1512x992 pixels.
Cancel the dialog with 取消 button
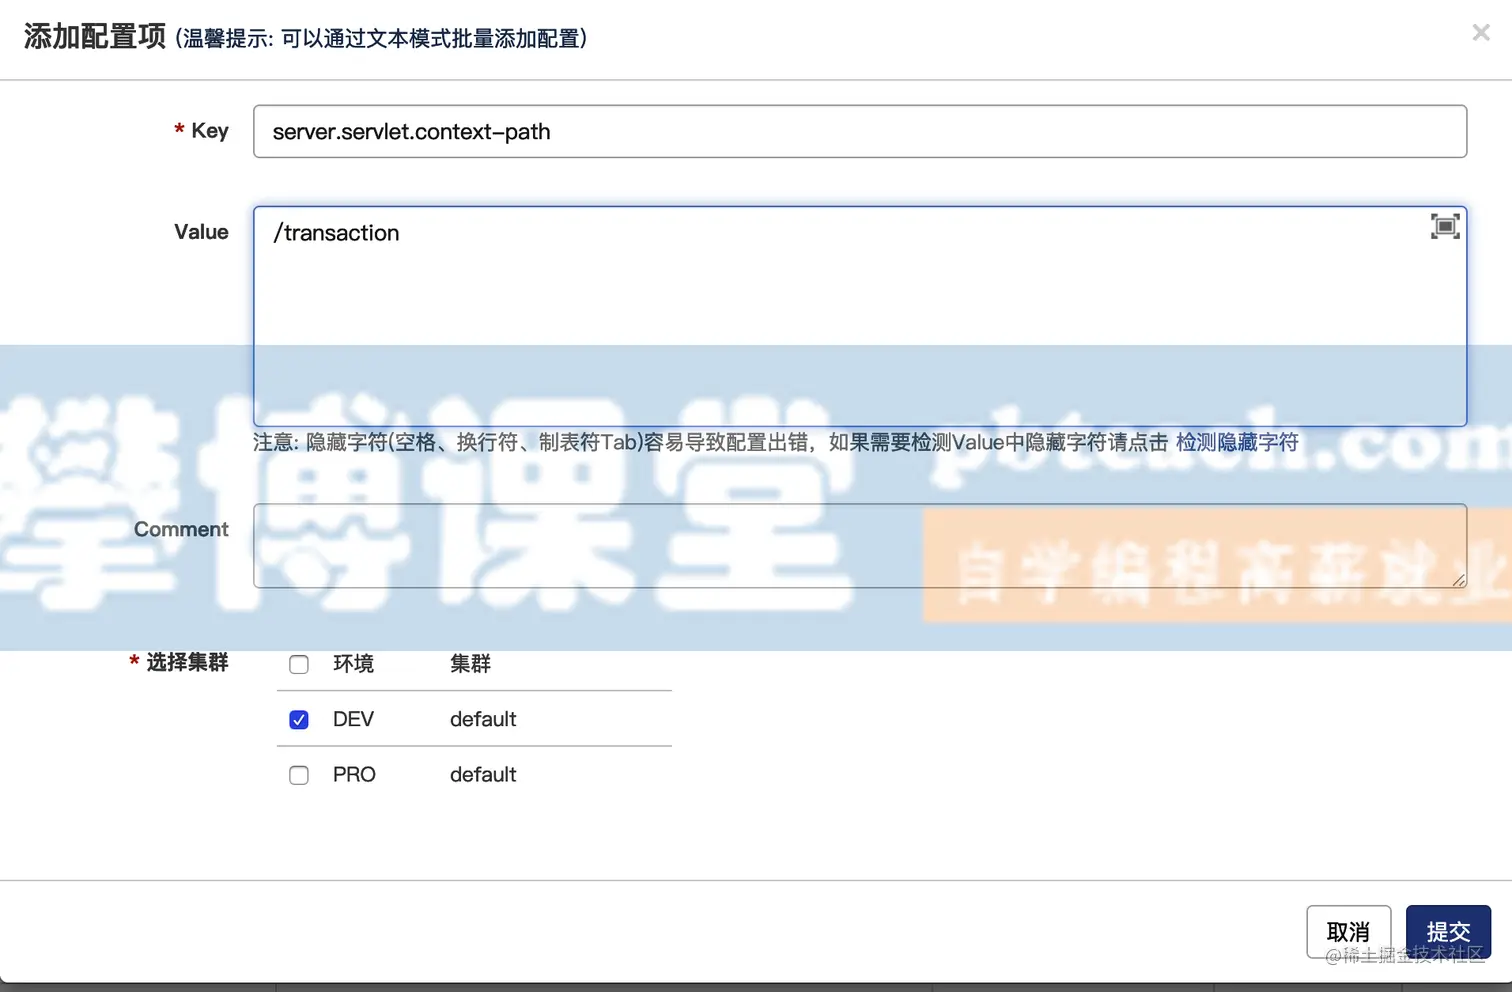[x=1348, y=931]
